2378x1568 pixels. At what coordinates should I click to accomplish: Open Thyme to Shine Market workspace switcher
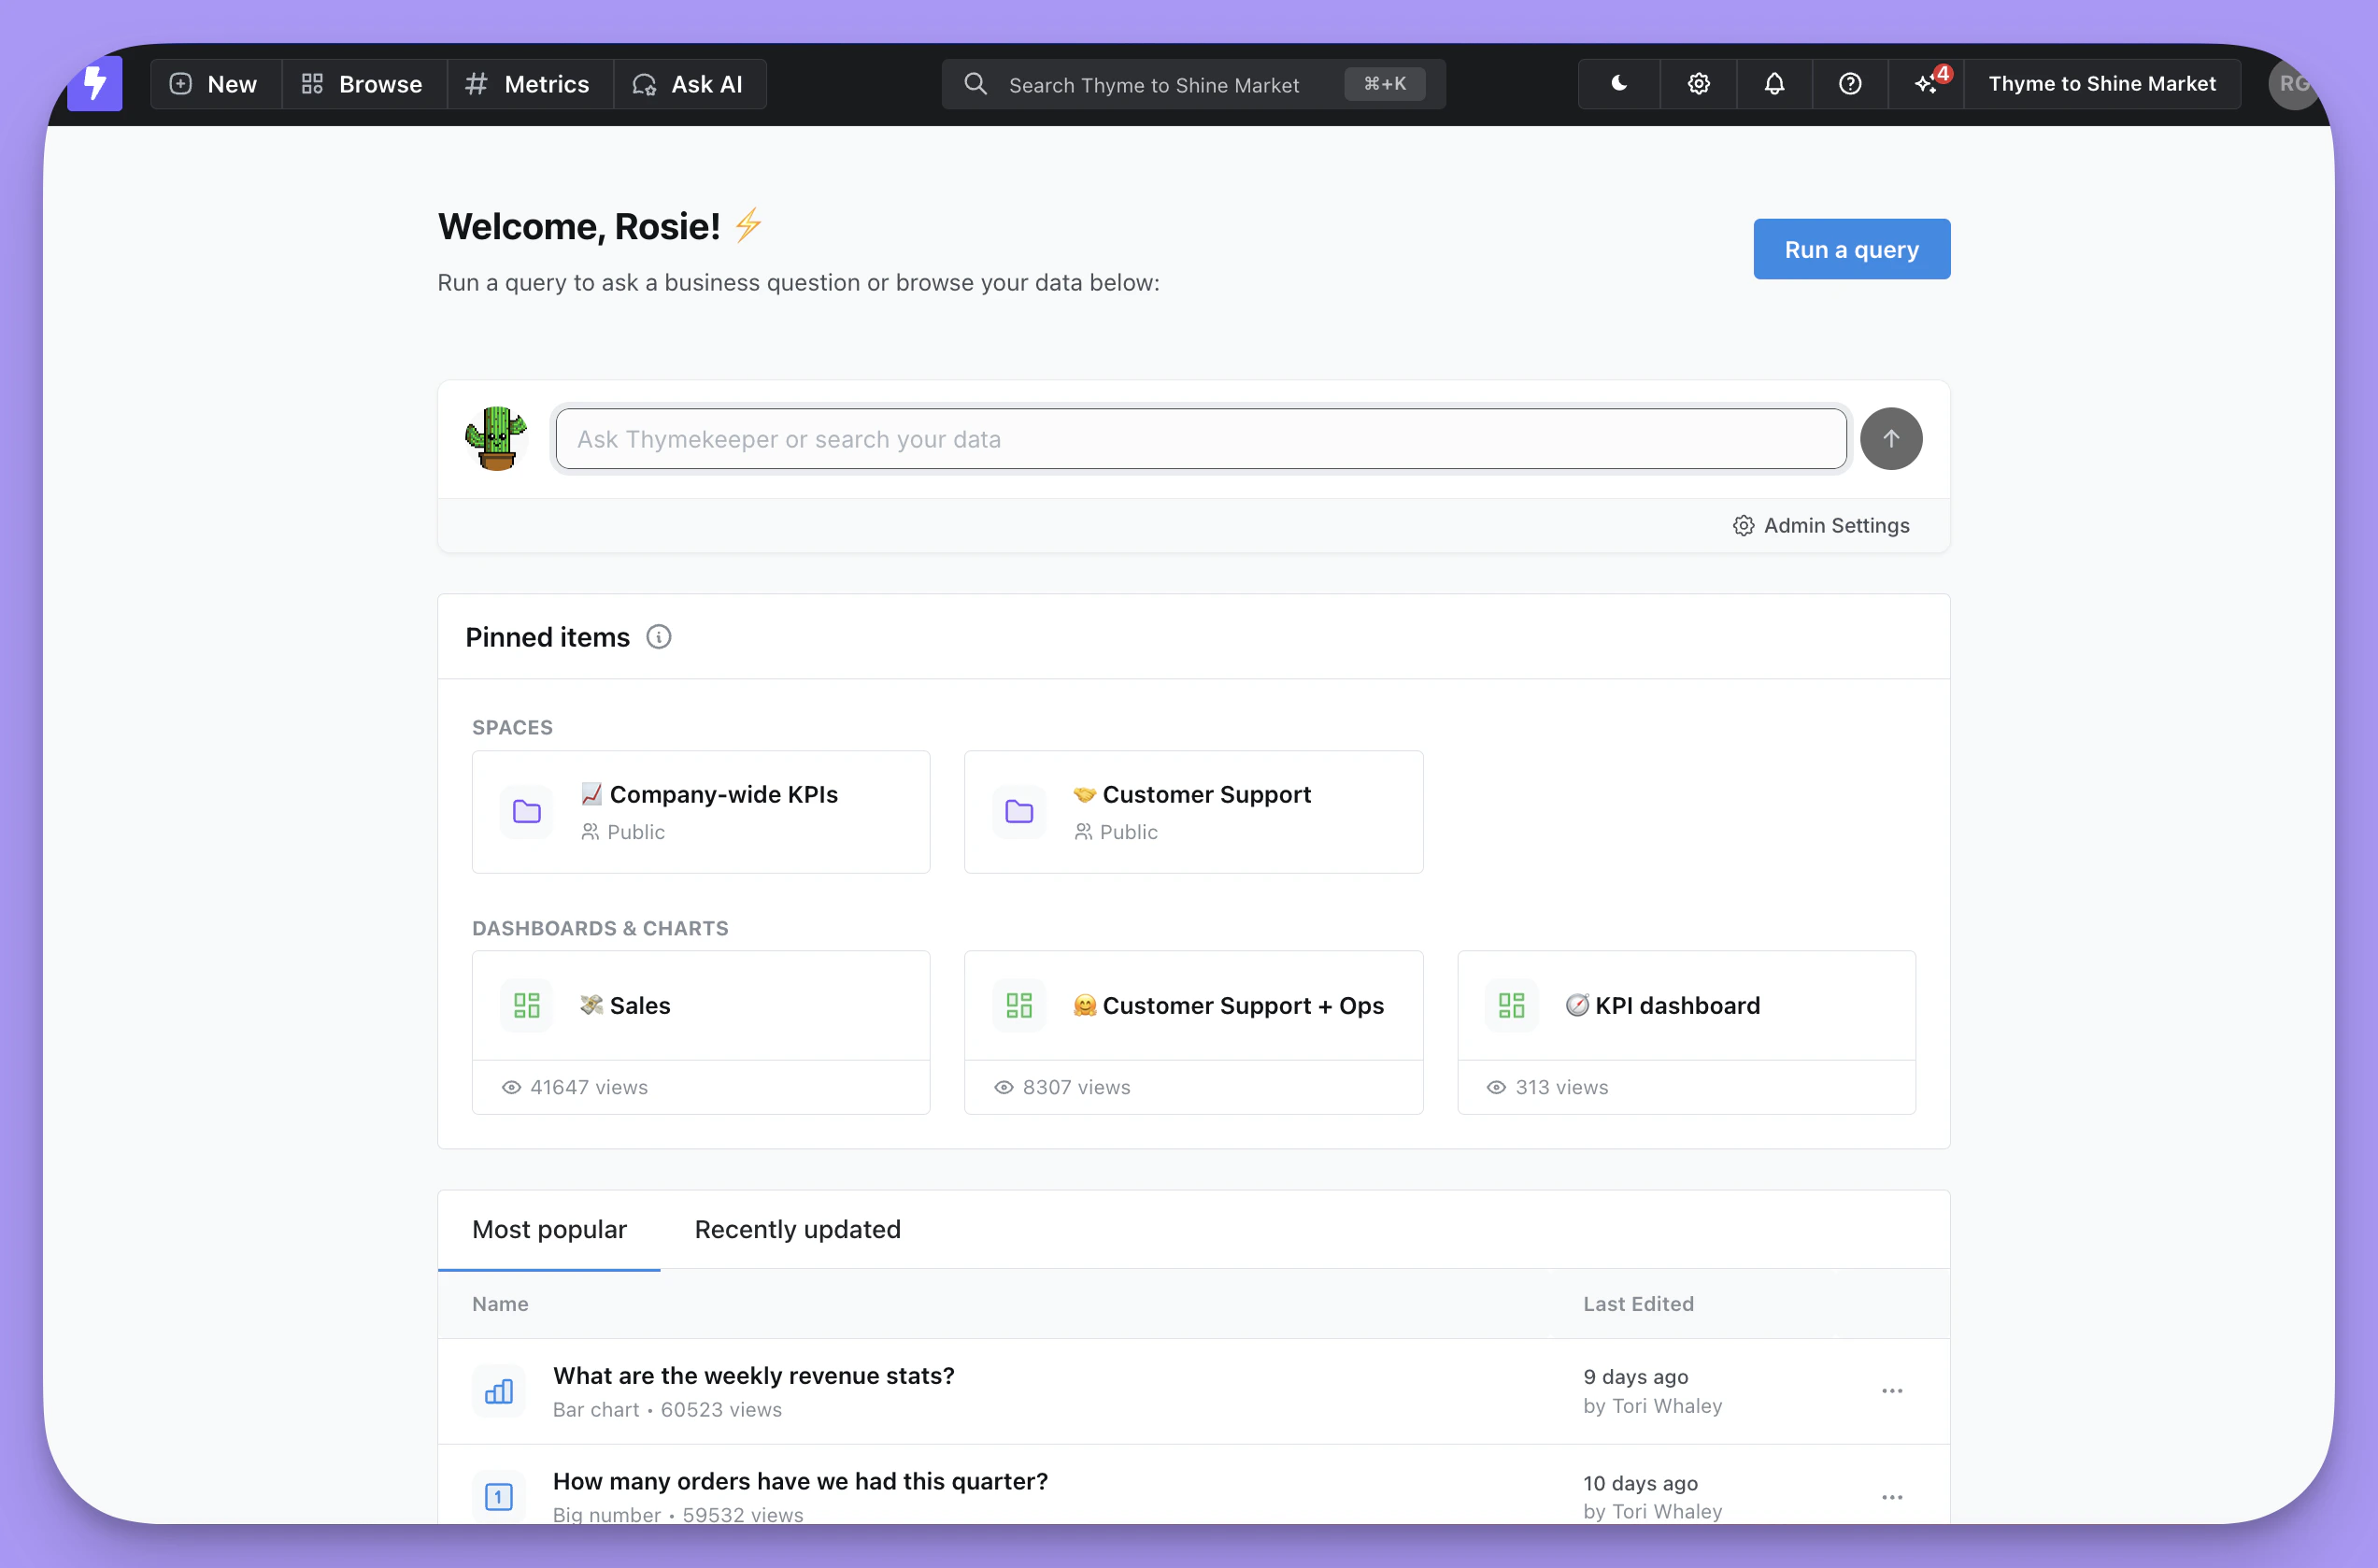[x=2101, y=84]
